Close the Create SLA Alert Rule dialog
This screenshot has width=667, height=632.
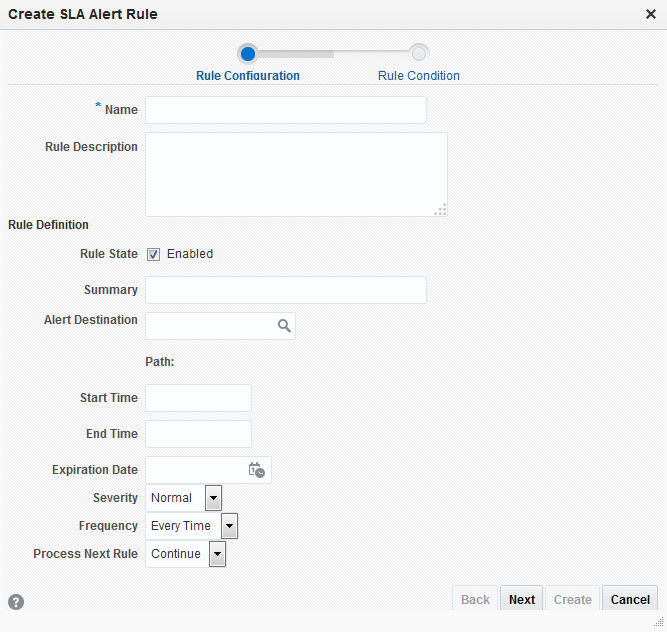coord(650,14)
